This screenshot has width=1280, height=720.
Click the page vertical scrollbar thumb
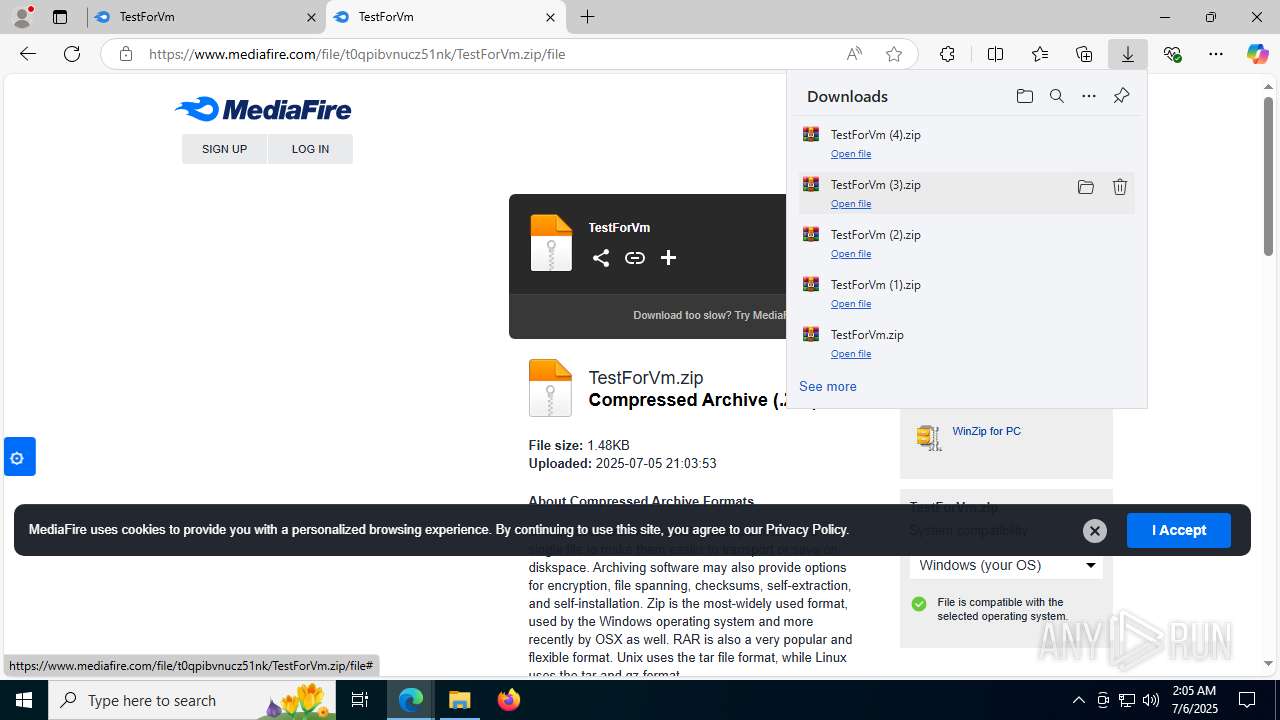(x=1268, y=175)
